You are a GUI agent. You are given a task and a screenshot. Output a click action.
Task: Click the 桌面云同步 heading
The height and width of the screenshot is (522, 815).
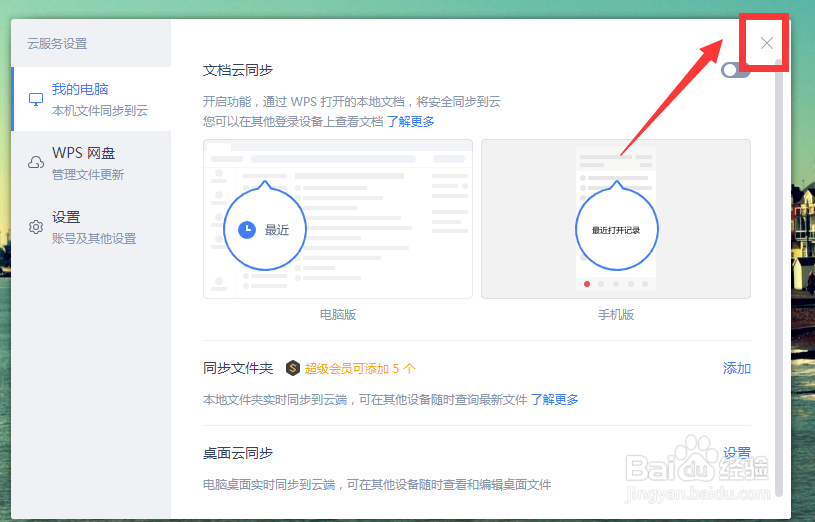point(238,453)
